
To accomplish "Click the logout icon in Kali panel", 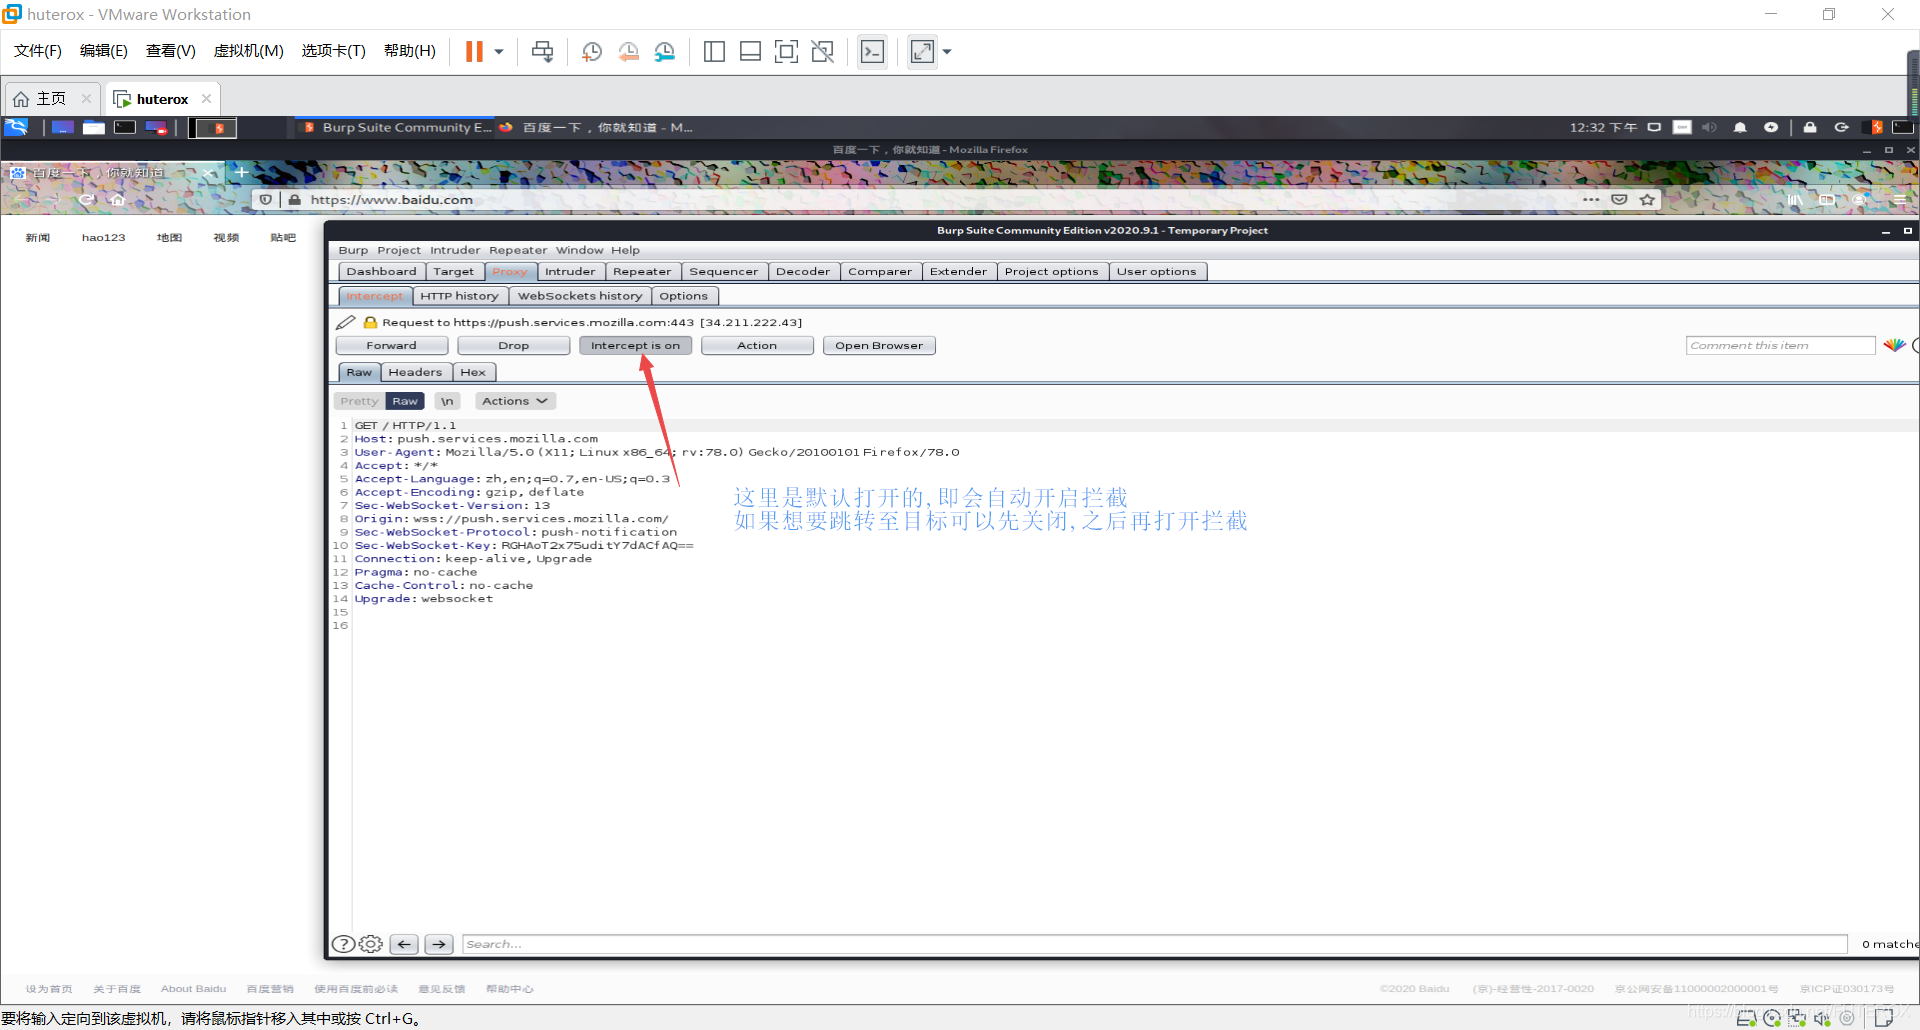I will point(1841,127).
